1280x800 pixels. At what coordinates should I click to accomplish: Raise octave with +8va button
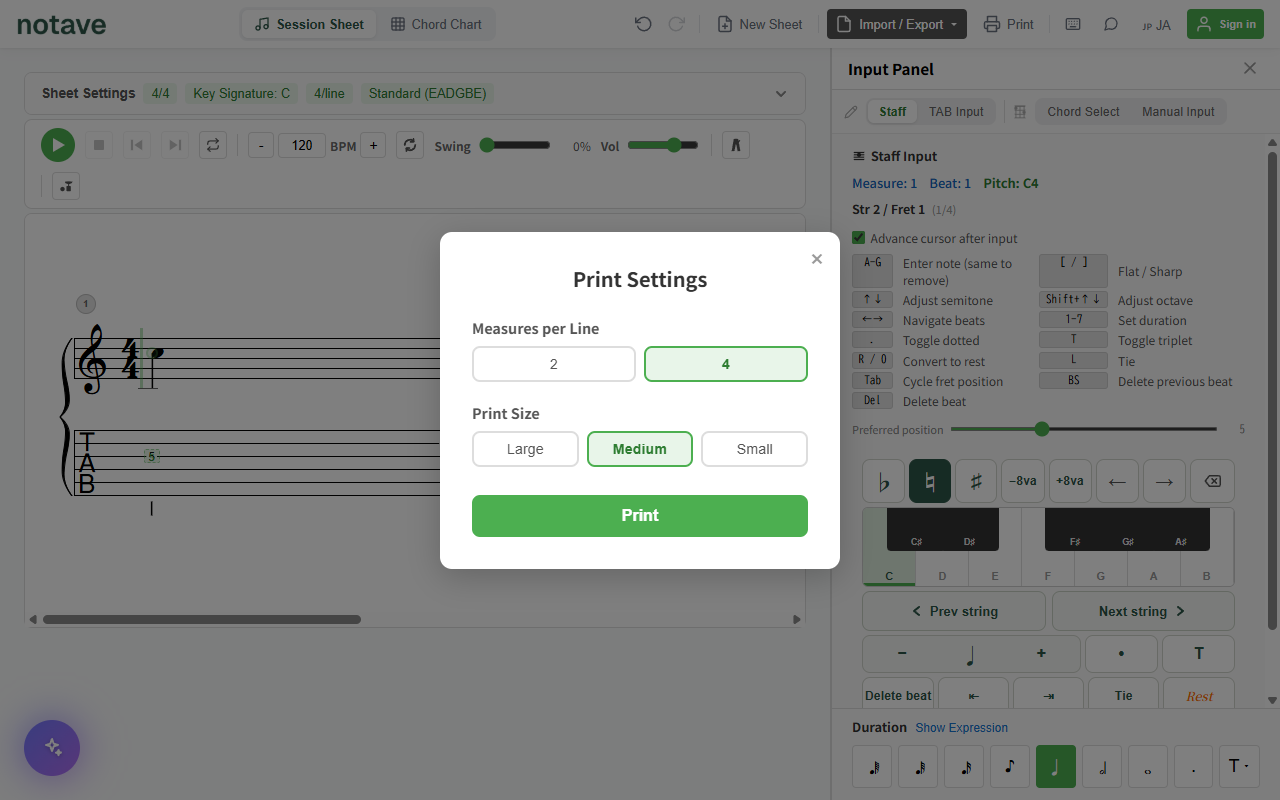tap(1070, 481)
